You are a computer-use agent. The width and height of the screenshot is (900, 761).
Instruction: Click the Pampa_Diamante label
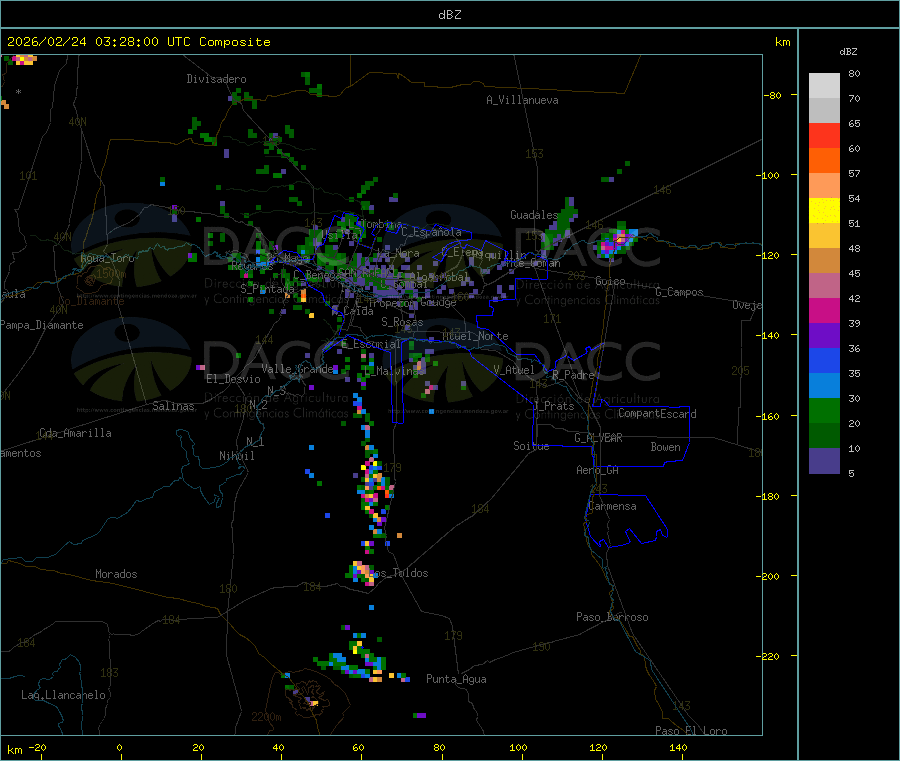[42, 325]
